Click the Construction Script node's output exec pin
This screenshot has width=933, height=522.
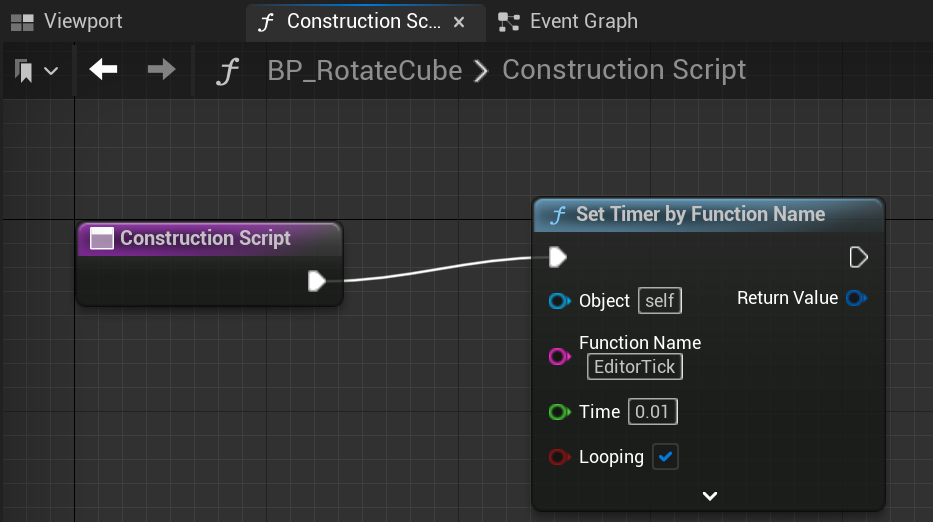(x=317, y=280)
